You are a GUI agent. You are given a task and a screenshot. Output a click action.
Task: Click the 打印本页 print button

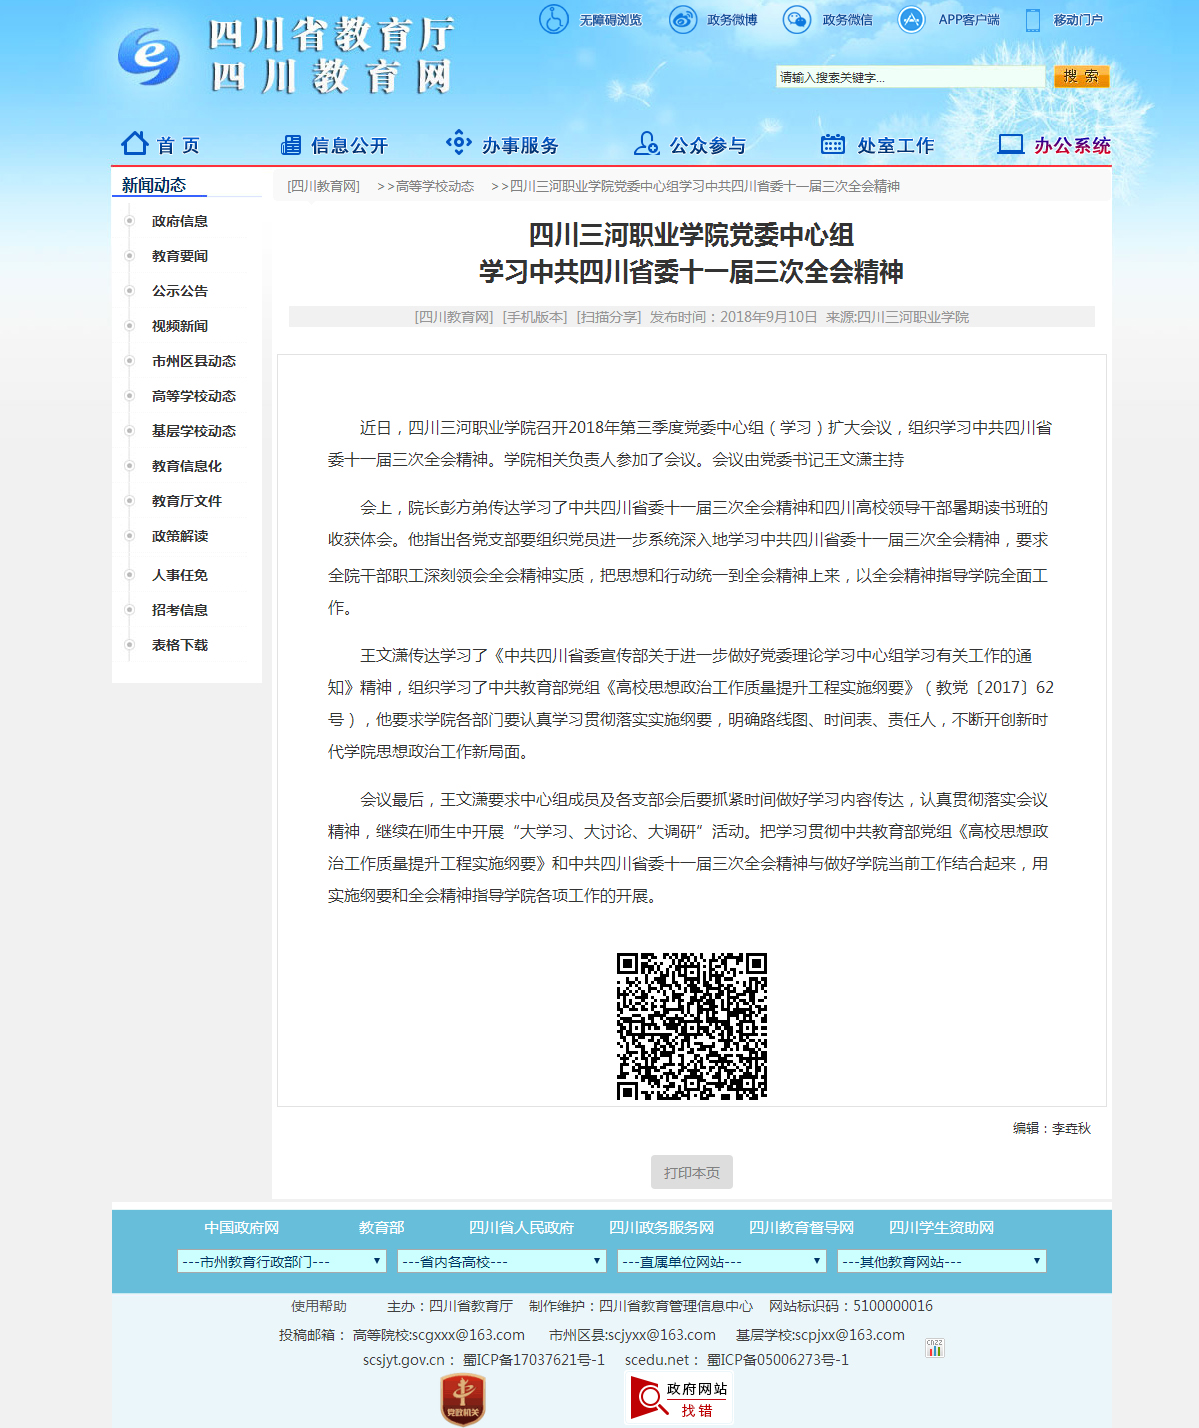pos(692,1172)
